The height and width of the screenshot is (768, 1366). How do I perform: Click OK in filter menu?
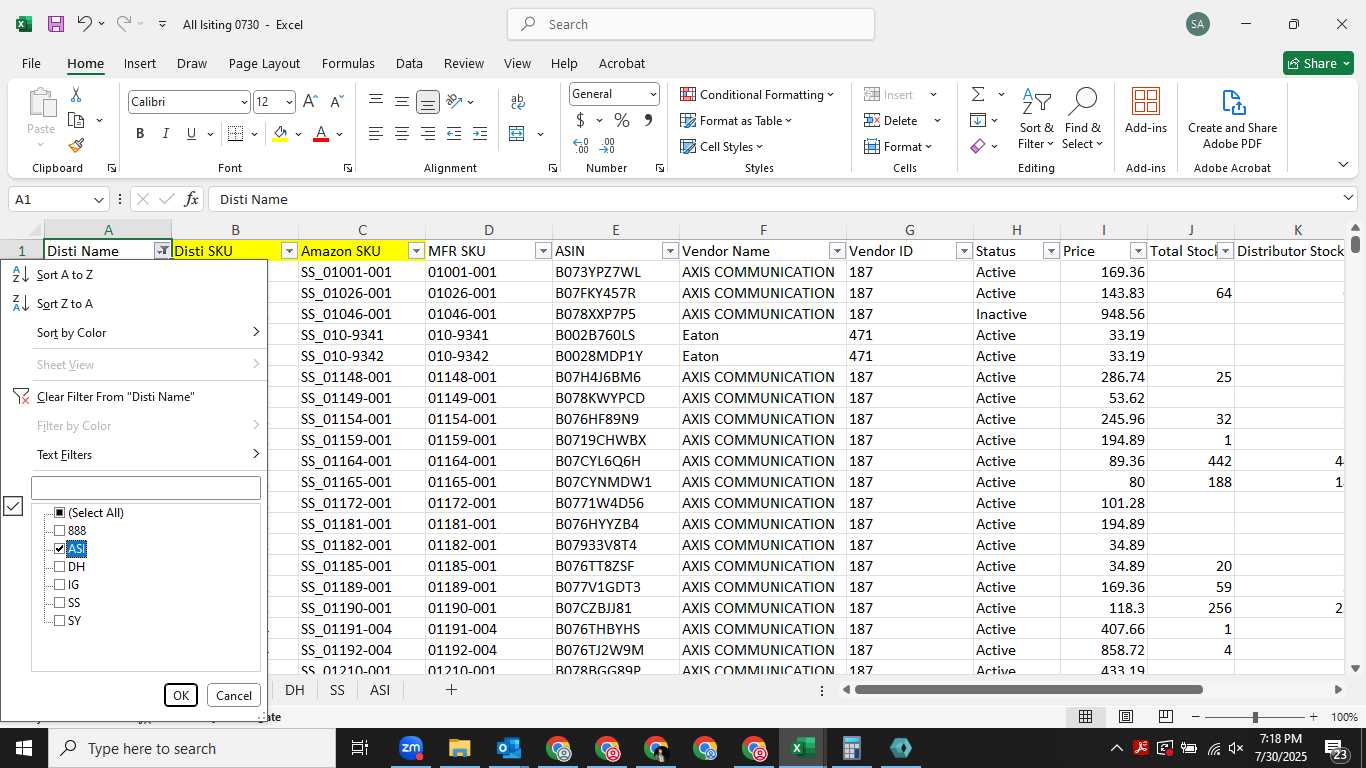[x=181, y=696]
